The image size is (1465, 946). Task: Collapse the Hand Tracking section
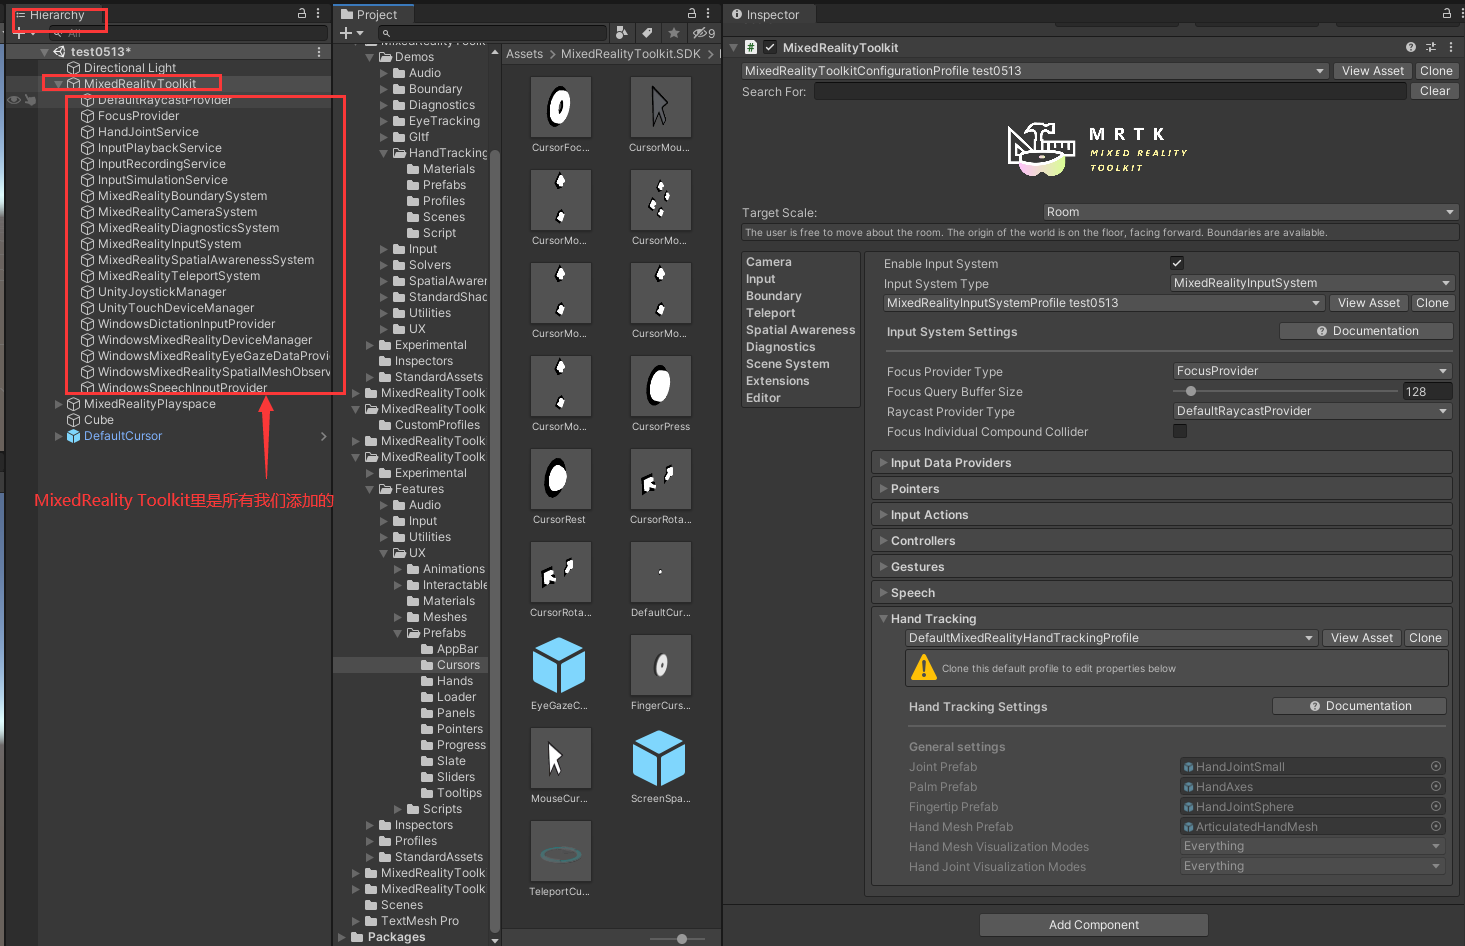(884, 618)
